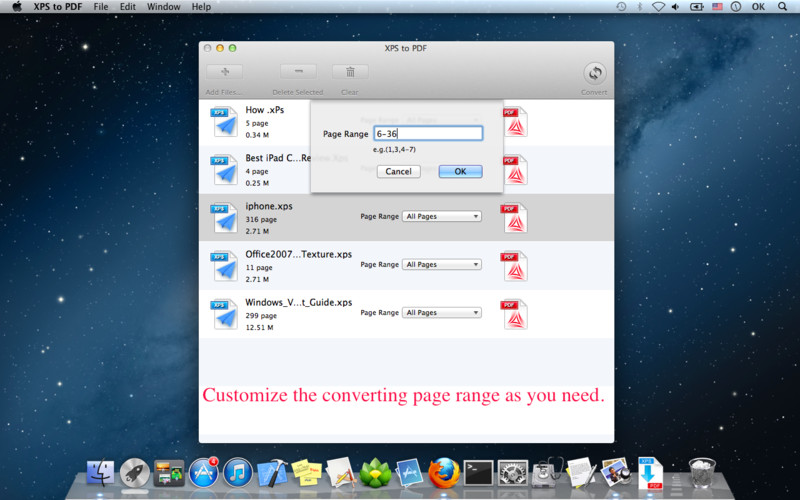800x500 pixels.
Task: Open System Preferences gear in dock
Action: 513,472
